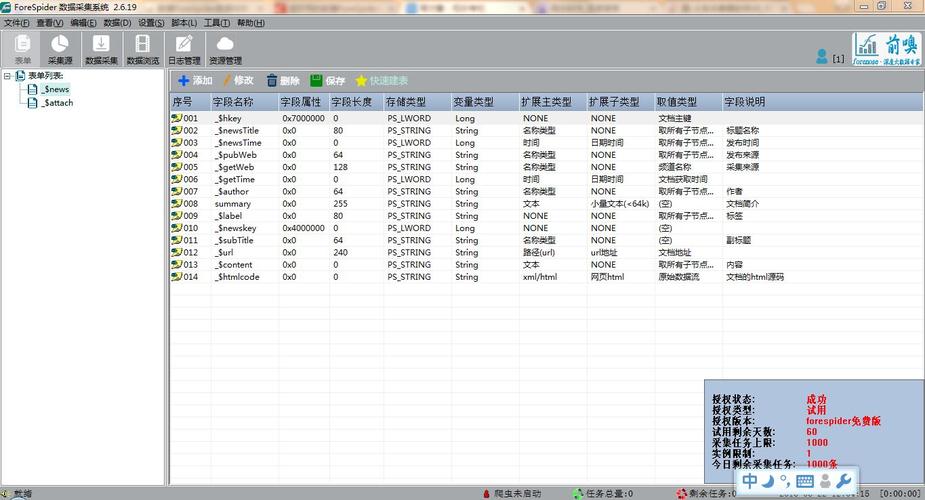Screen dimensions: 925x500
Task: Open the 表单 toolbar icon
Action: pyautogui.click(x=22, y=49)
